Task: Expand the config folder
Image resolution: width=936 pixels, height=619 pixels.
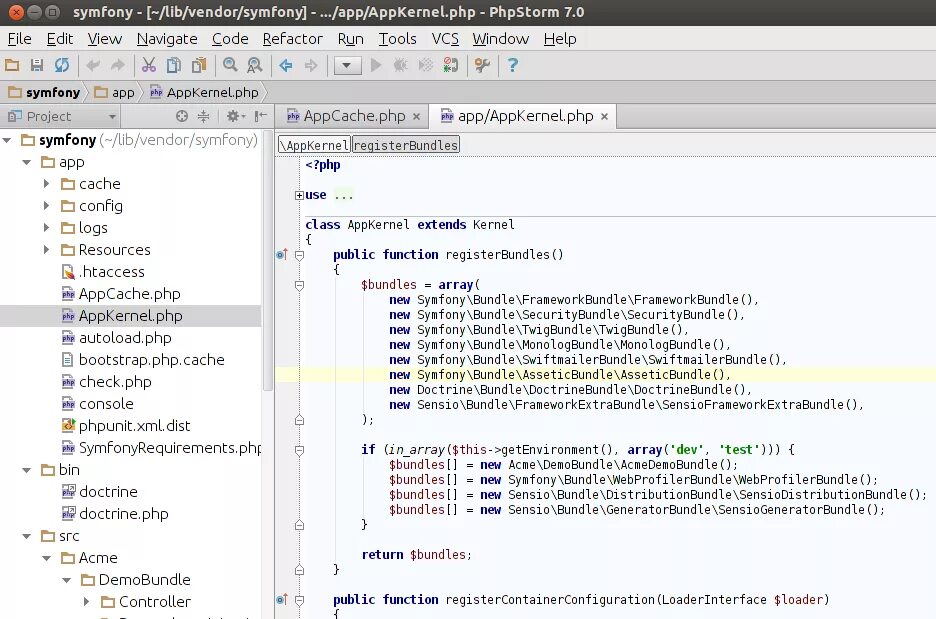Action: point(47,206)
